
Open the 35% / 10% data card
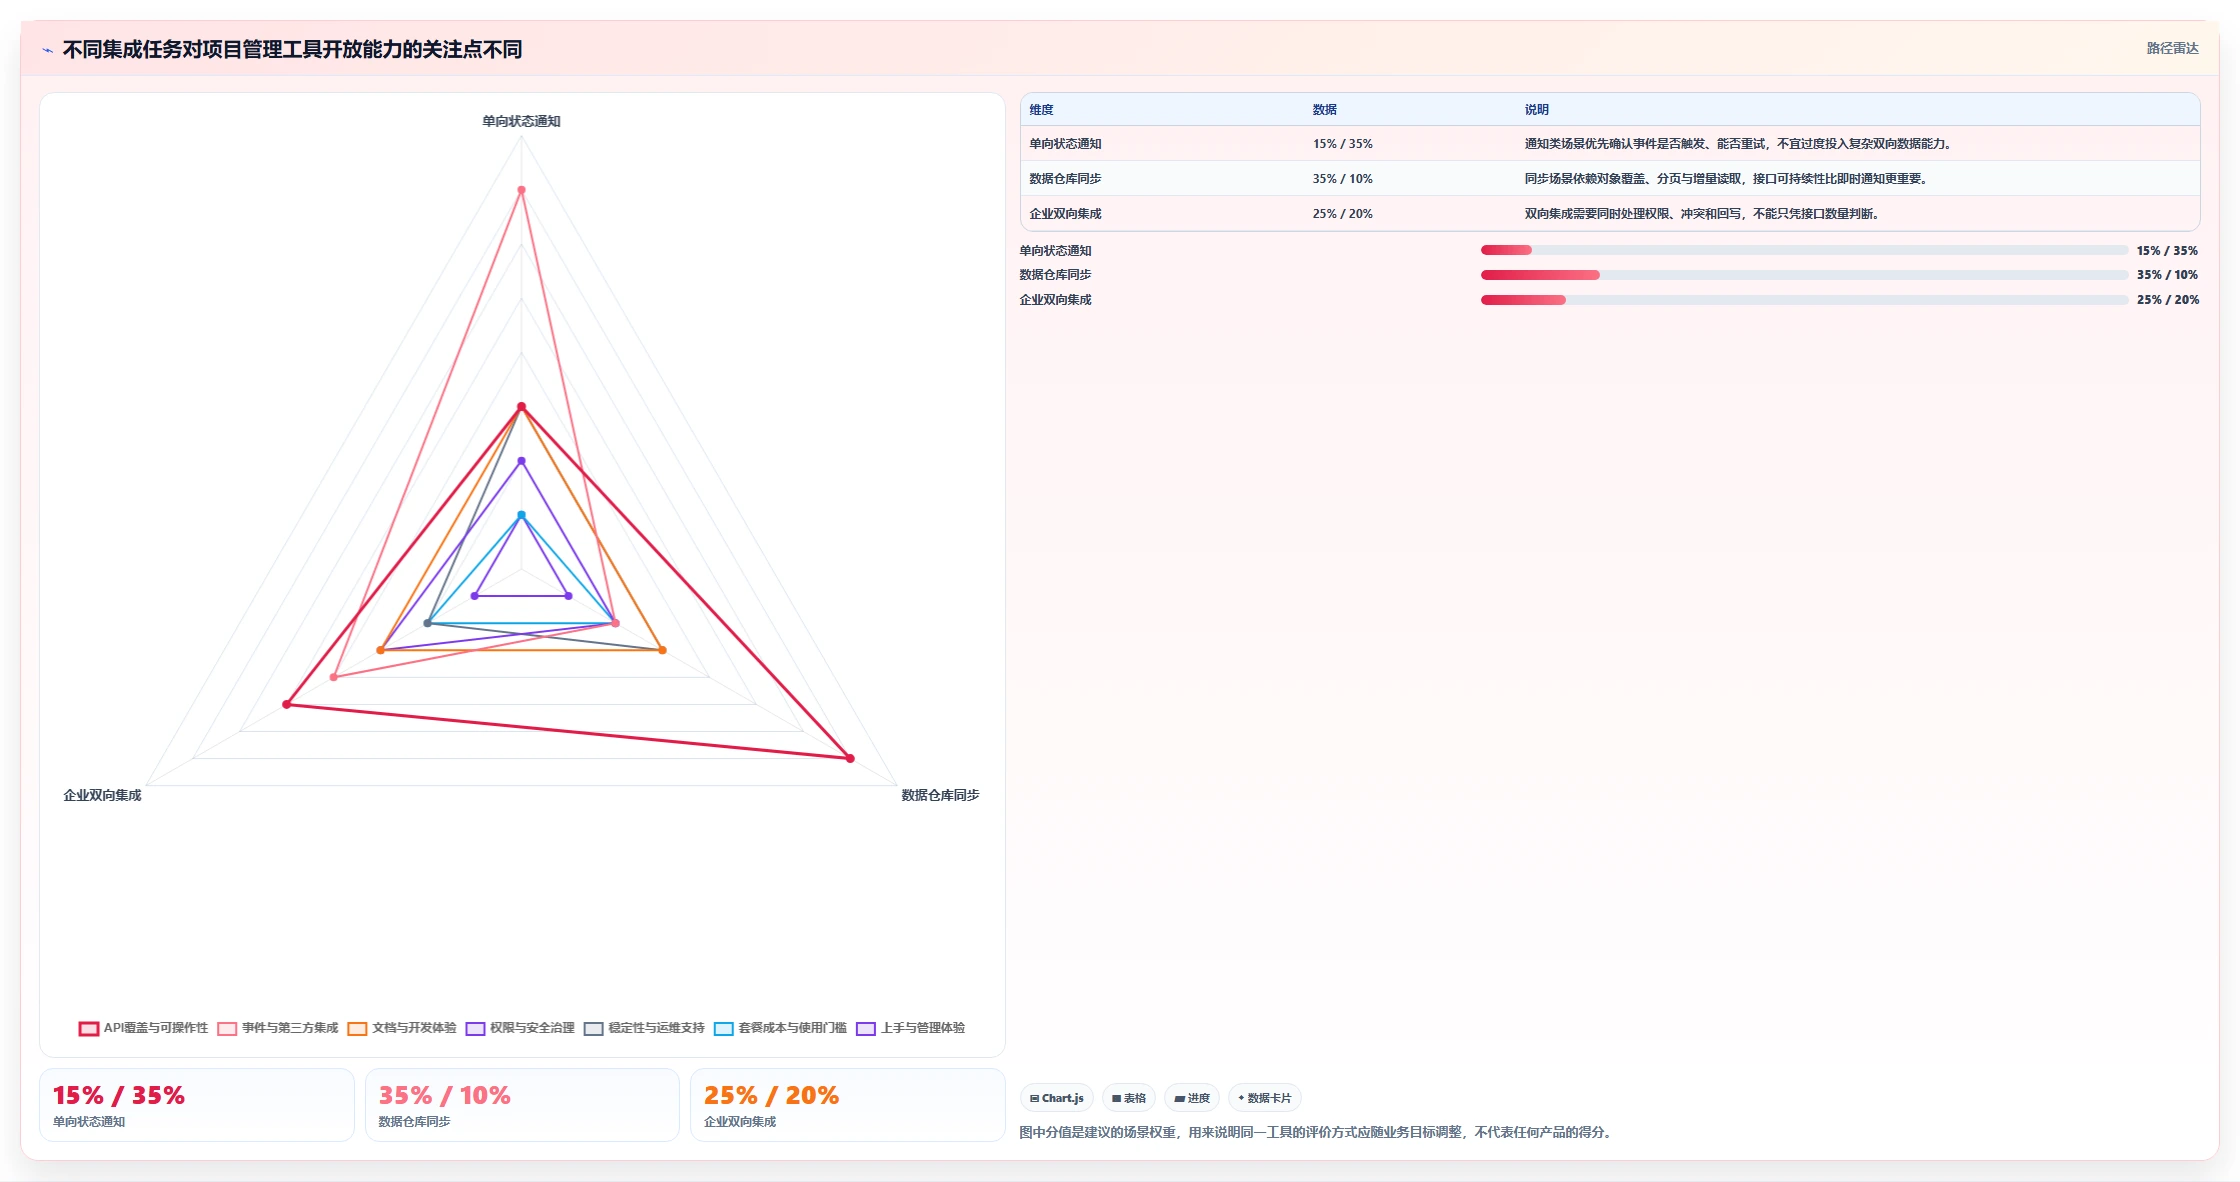522,1105
